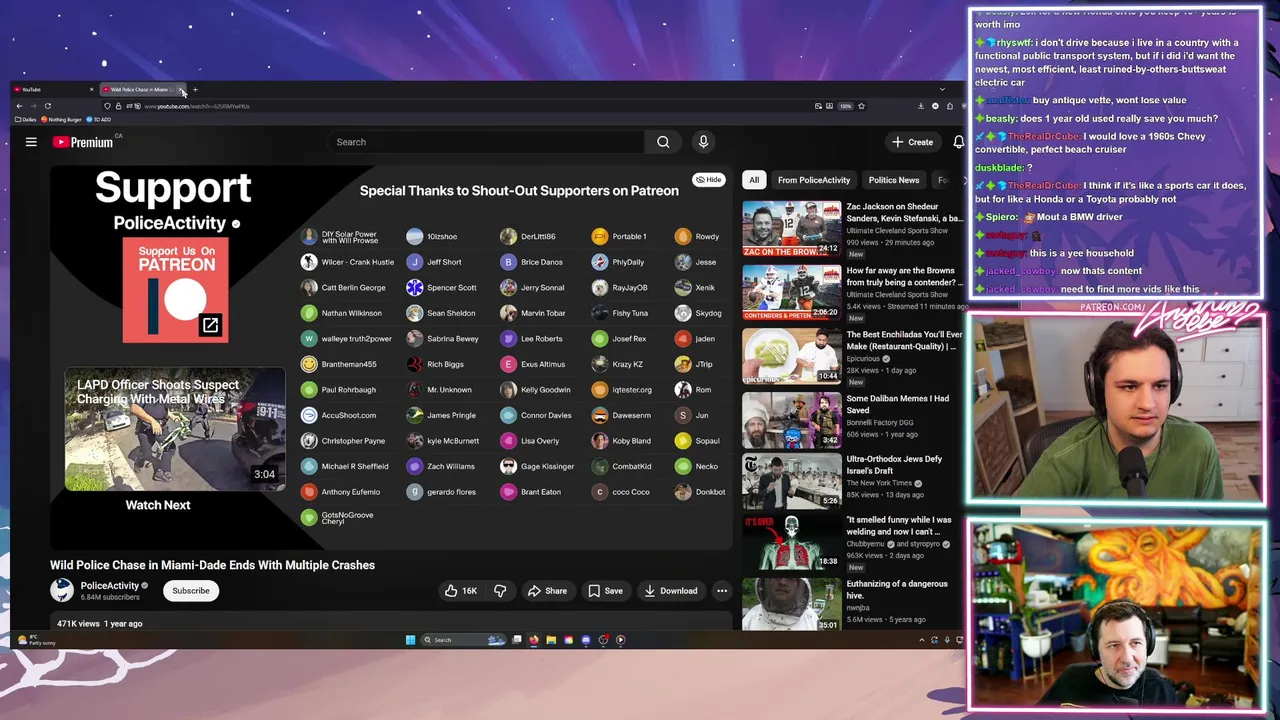
Task: Click supporter name 'GotsNoGroove Cheryl'
Action: pyautogui.click(x=347, y=518)
